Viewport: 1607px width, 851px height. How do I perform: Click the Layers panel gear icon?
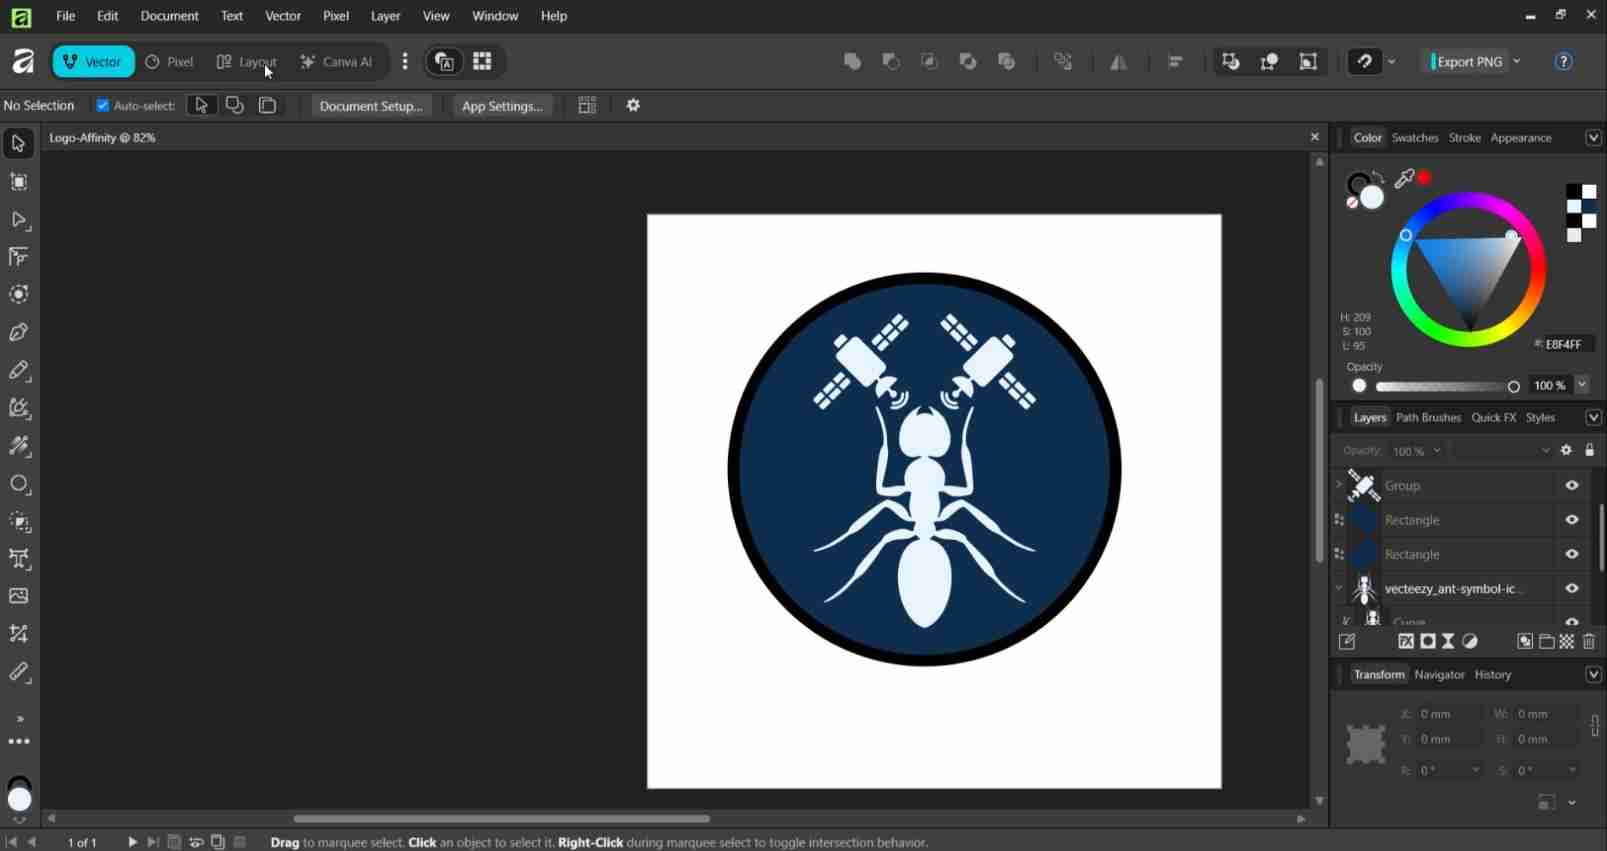(1566, 451)
